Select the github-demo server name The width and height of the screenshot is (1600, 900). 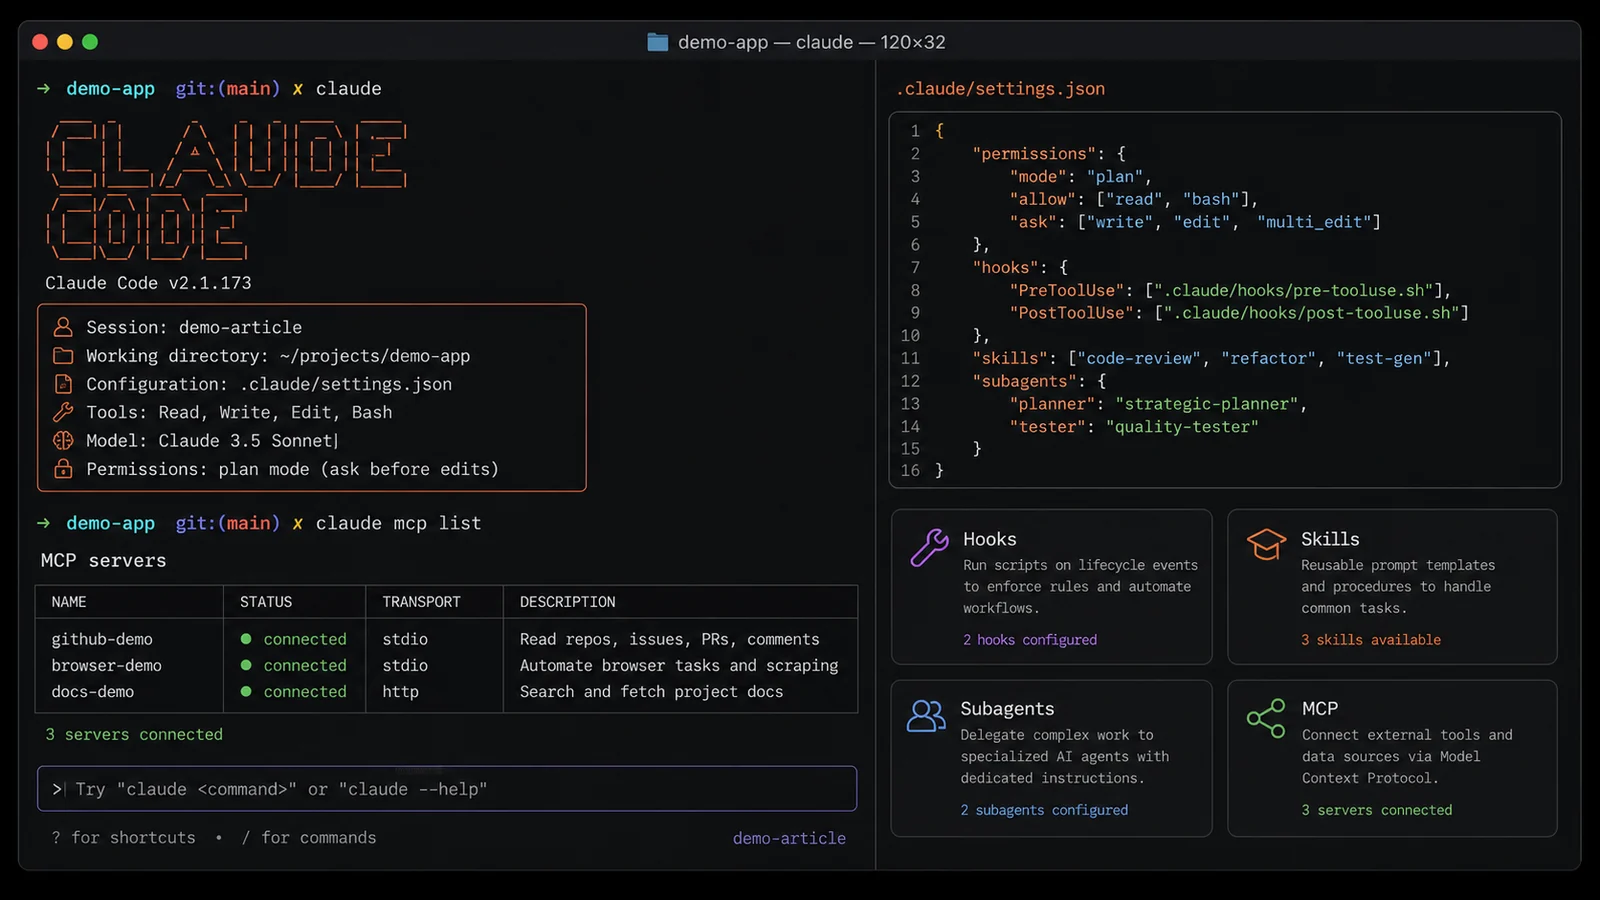(x=102, y=639)
